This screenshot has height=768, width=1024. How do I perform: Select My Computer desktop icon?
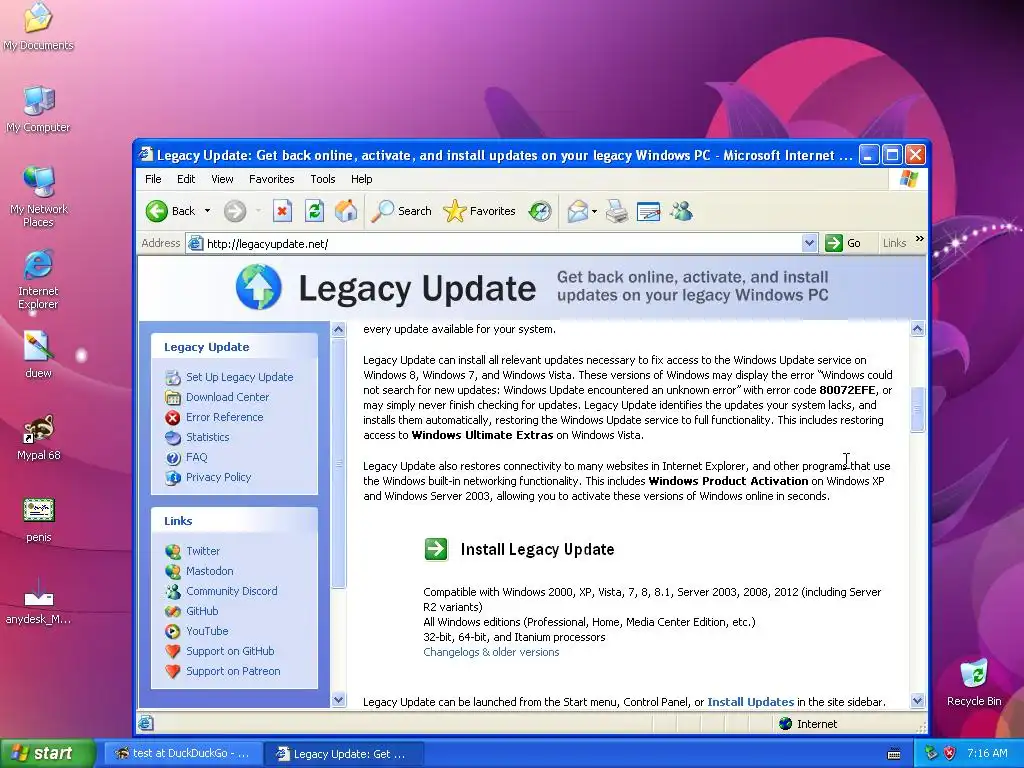pyautogui.click(x=38, y=109)
